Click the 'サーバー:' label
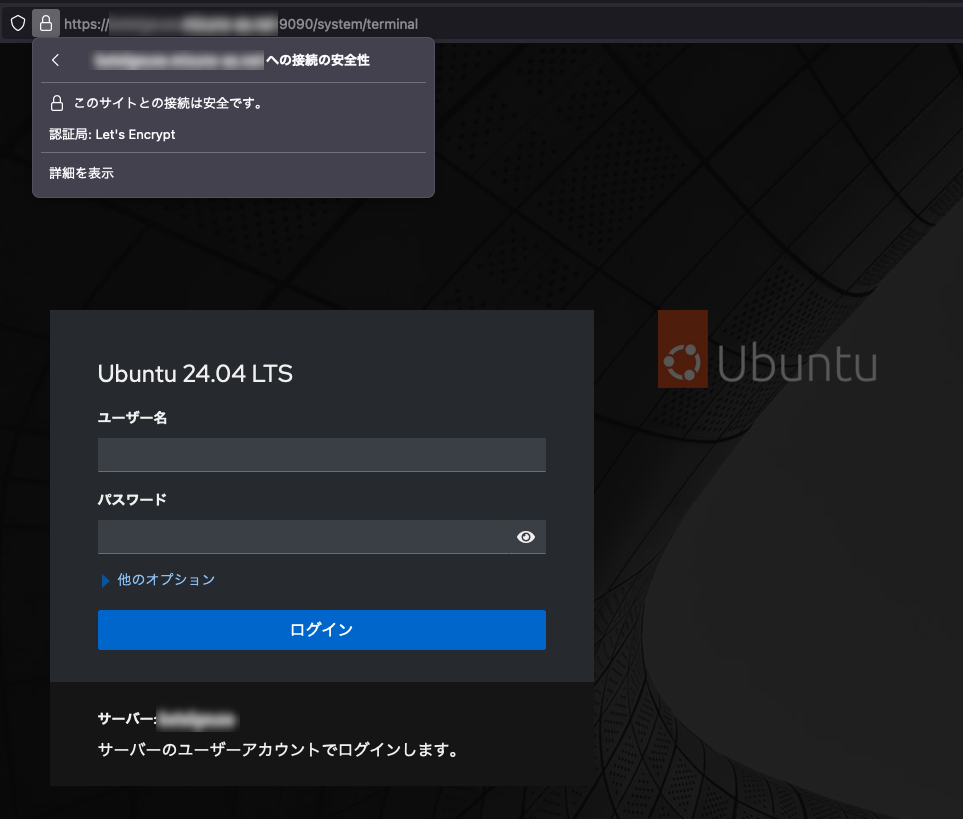This screenshot has width=963, height=819. coord(127,719)
